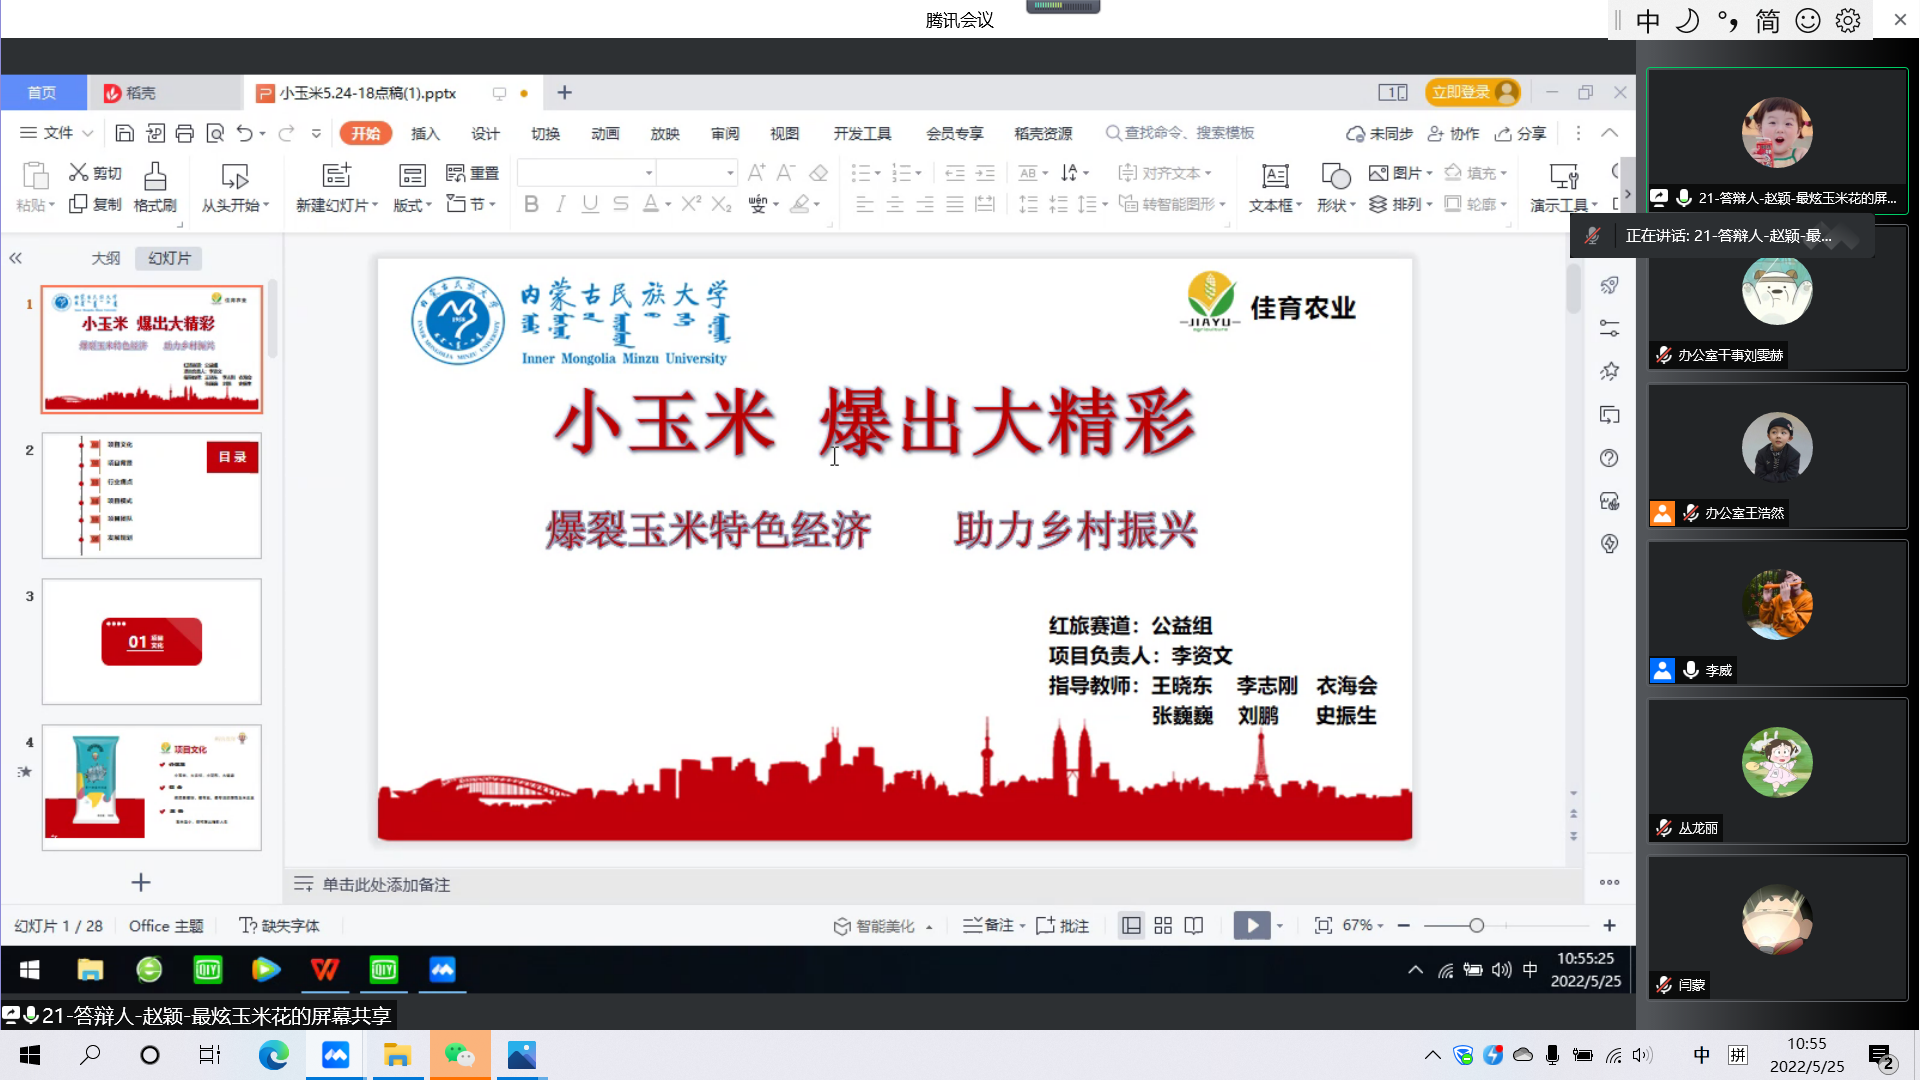Viewport: 1920px width, 1080px height.
Task: Open Microsoft Edge from the taskbar
Action: pos(273,1055)
